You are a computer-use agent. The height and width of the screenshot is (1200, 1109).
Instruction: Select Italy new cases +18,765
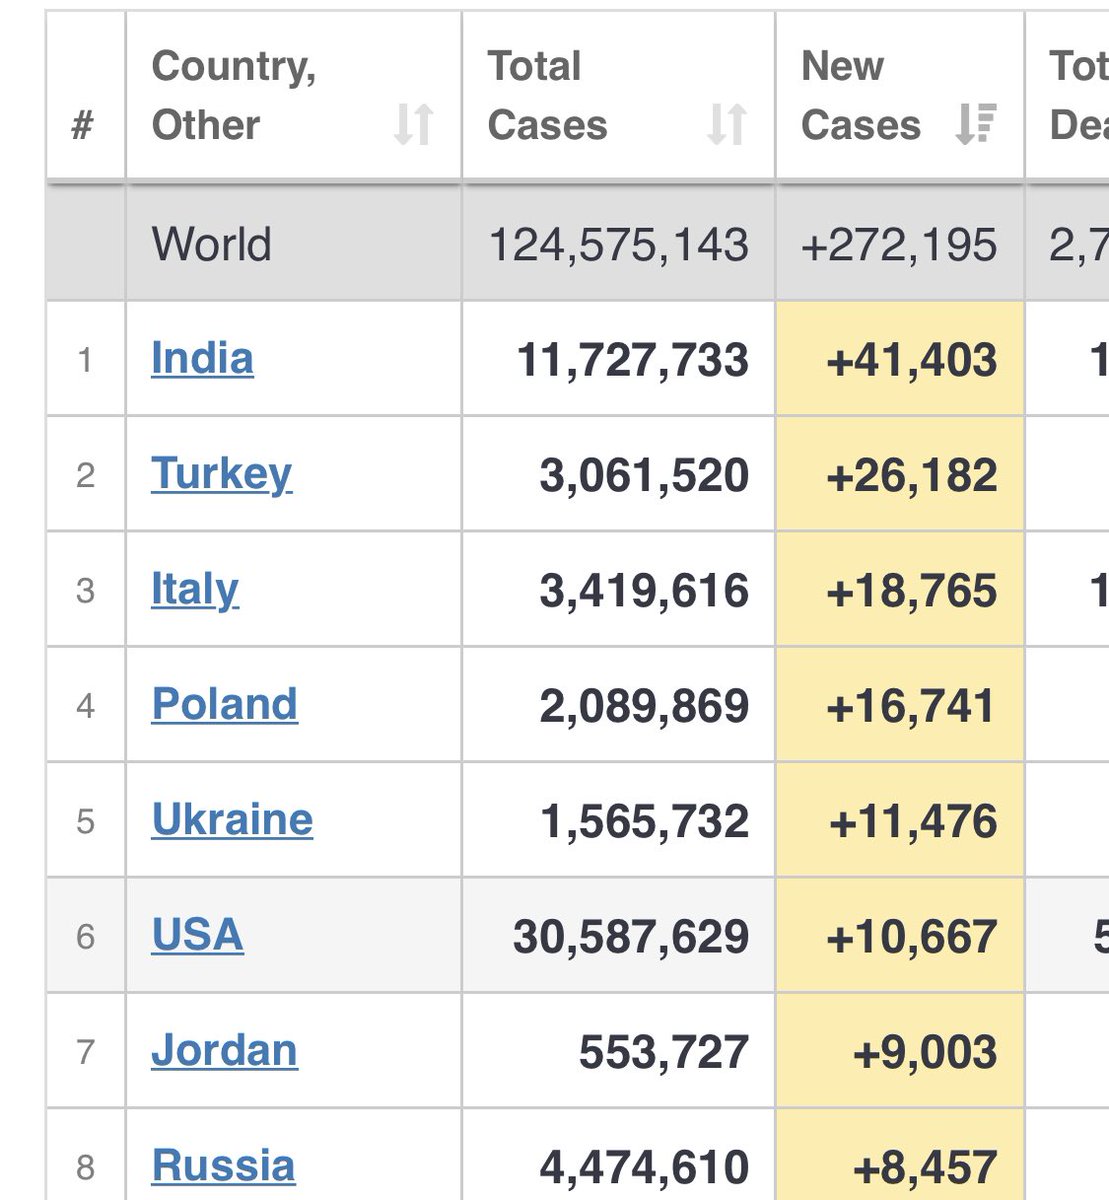pyautogui.click(x=912, y=590)
